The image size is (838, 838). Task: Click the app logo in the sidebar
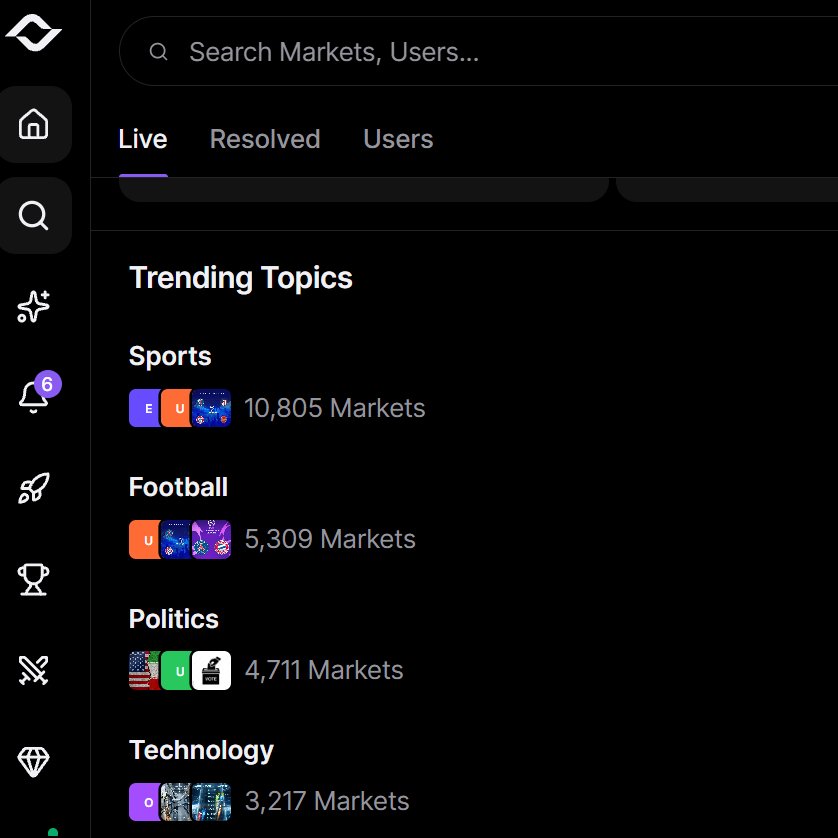click(33, 33)
